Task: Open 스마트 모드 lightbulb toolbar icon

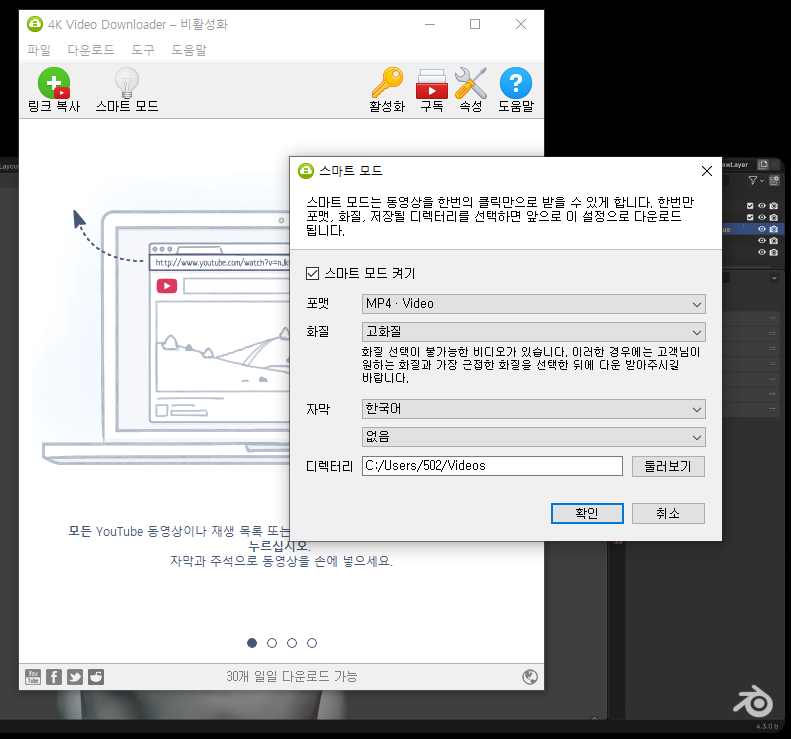Action: [x=127, y=83]
